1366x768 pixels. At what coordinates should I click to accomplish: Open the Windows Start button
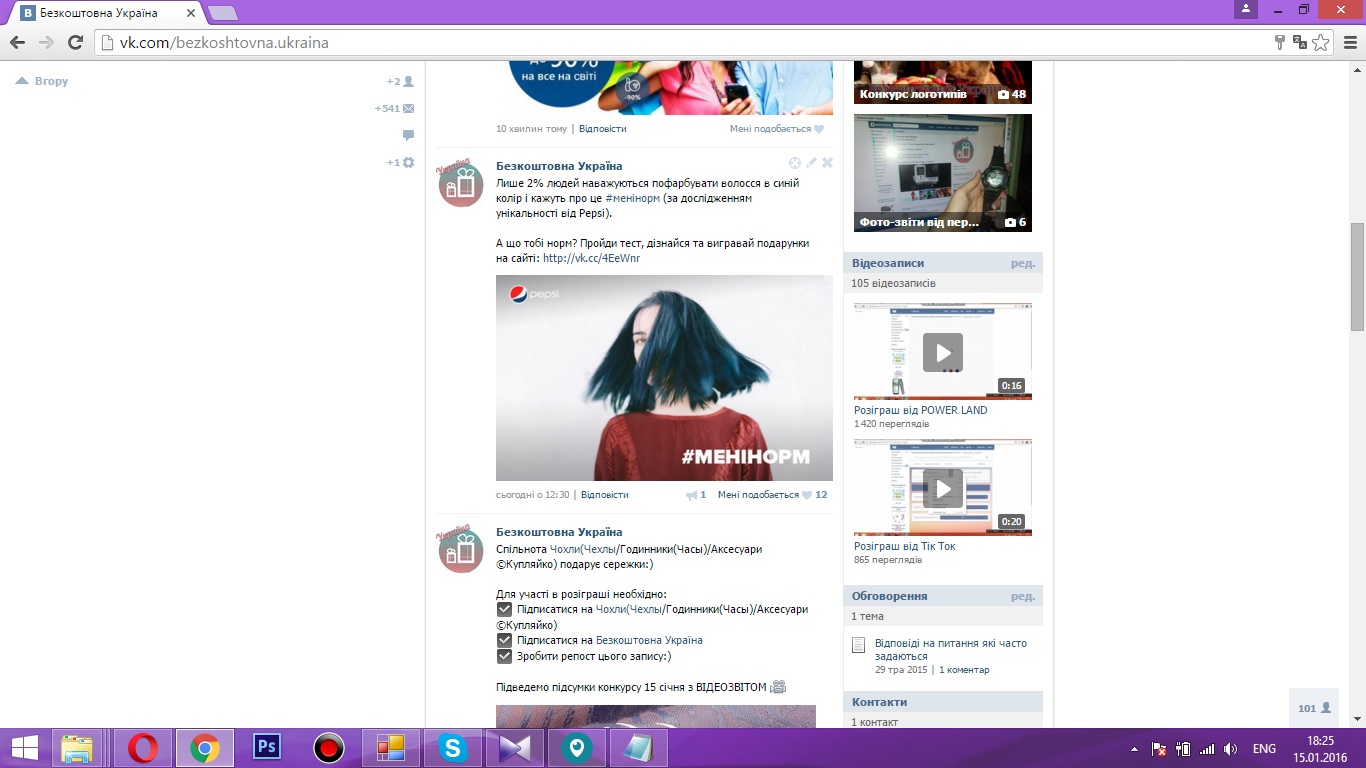24,748
